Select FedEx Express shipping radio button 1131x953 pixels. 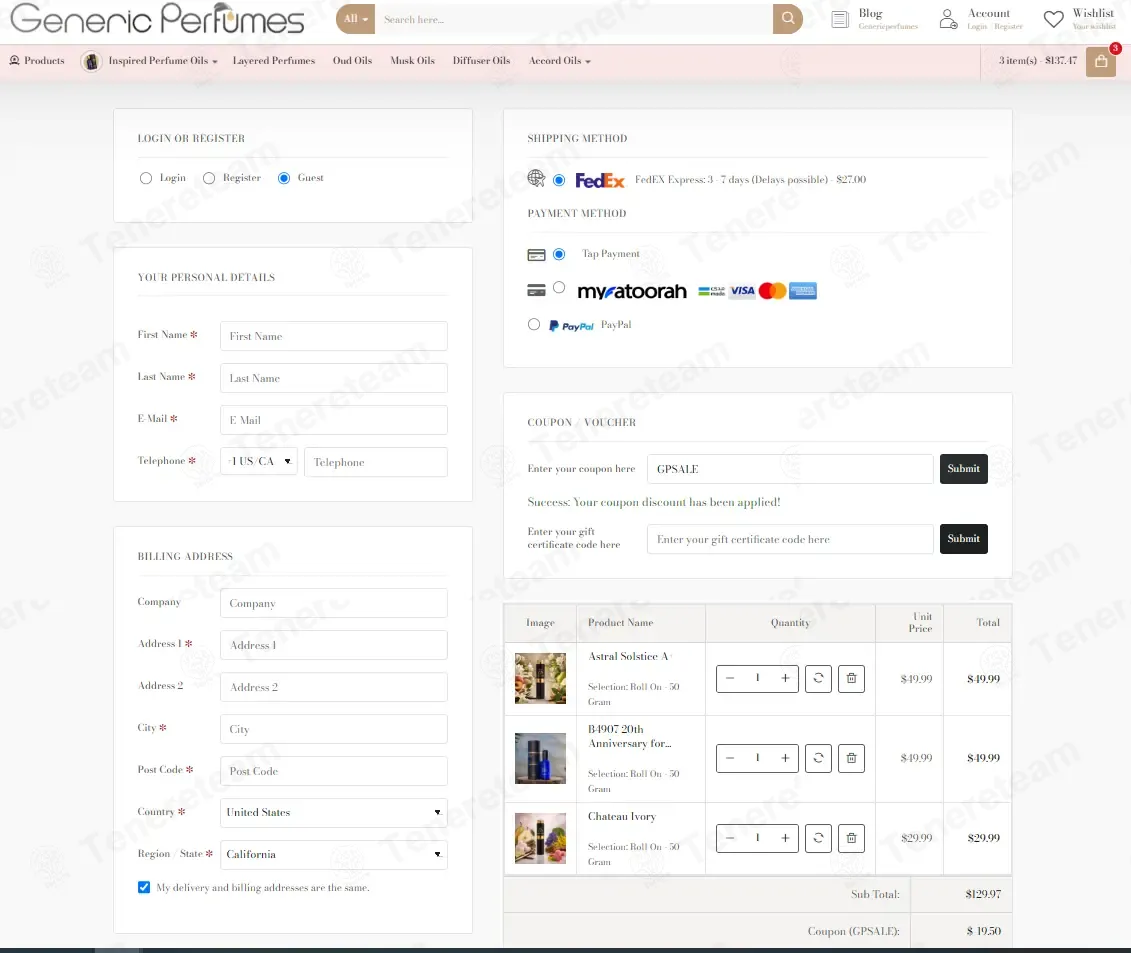coord(559,180)
